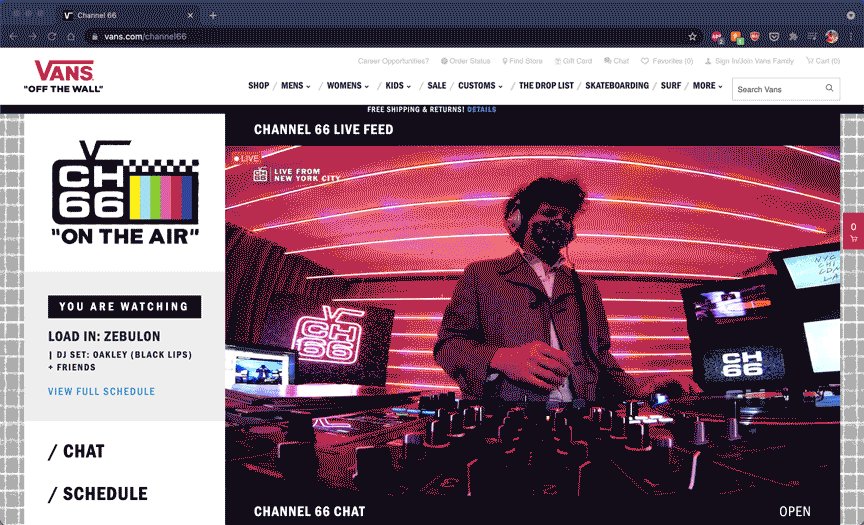
Task: View Favorites (0) list
Action: click(x=667, y=61)
